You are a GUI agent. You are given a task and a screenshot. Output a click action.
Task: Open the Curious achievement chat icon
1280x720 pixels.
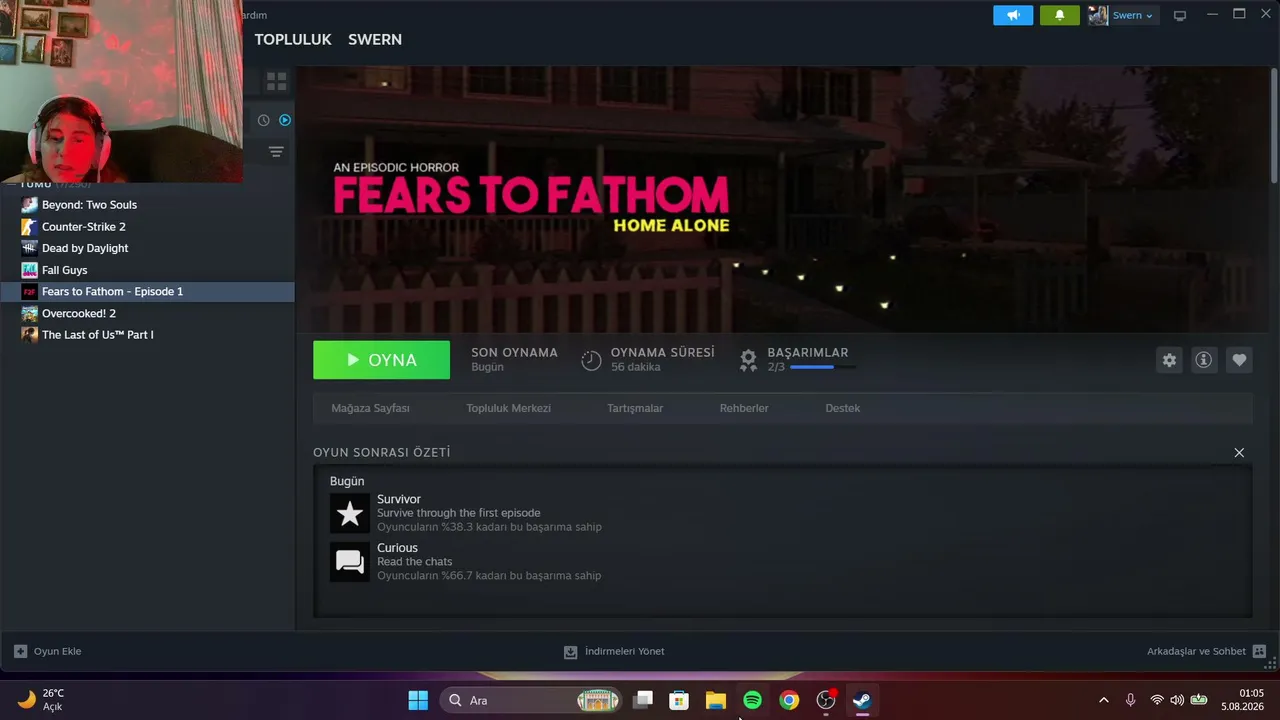point(350,562)
